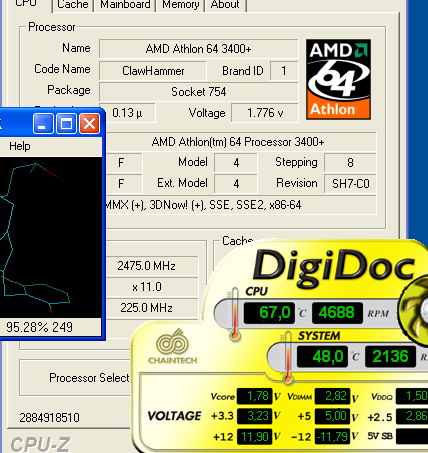
Task: Open the Mainboard tab
Action: (125, 5)
